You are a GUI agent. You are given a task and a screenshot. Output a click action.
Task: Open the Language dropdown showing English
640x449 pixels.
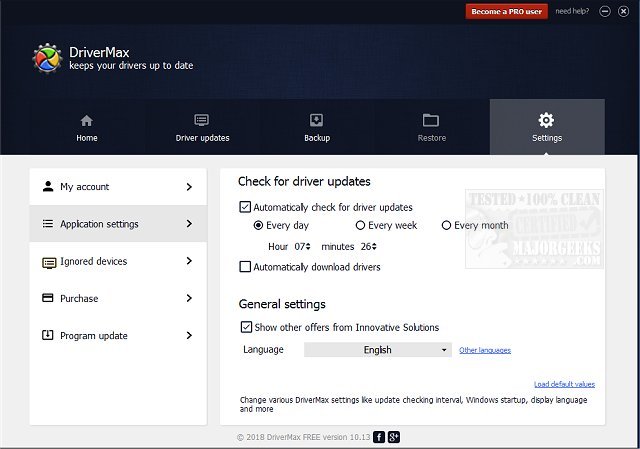pyautogui.click(x=378, y=350)
